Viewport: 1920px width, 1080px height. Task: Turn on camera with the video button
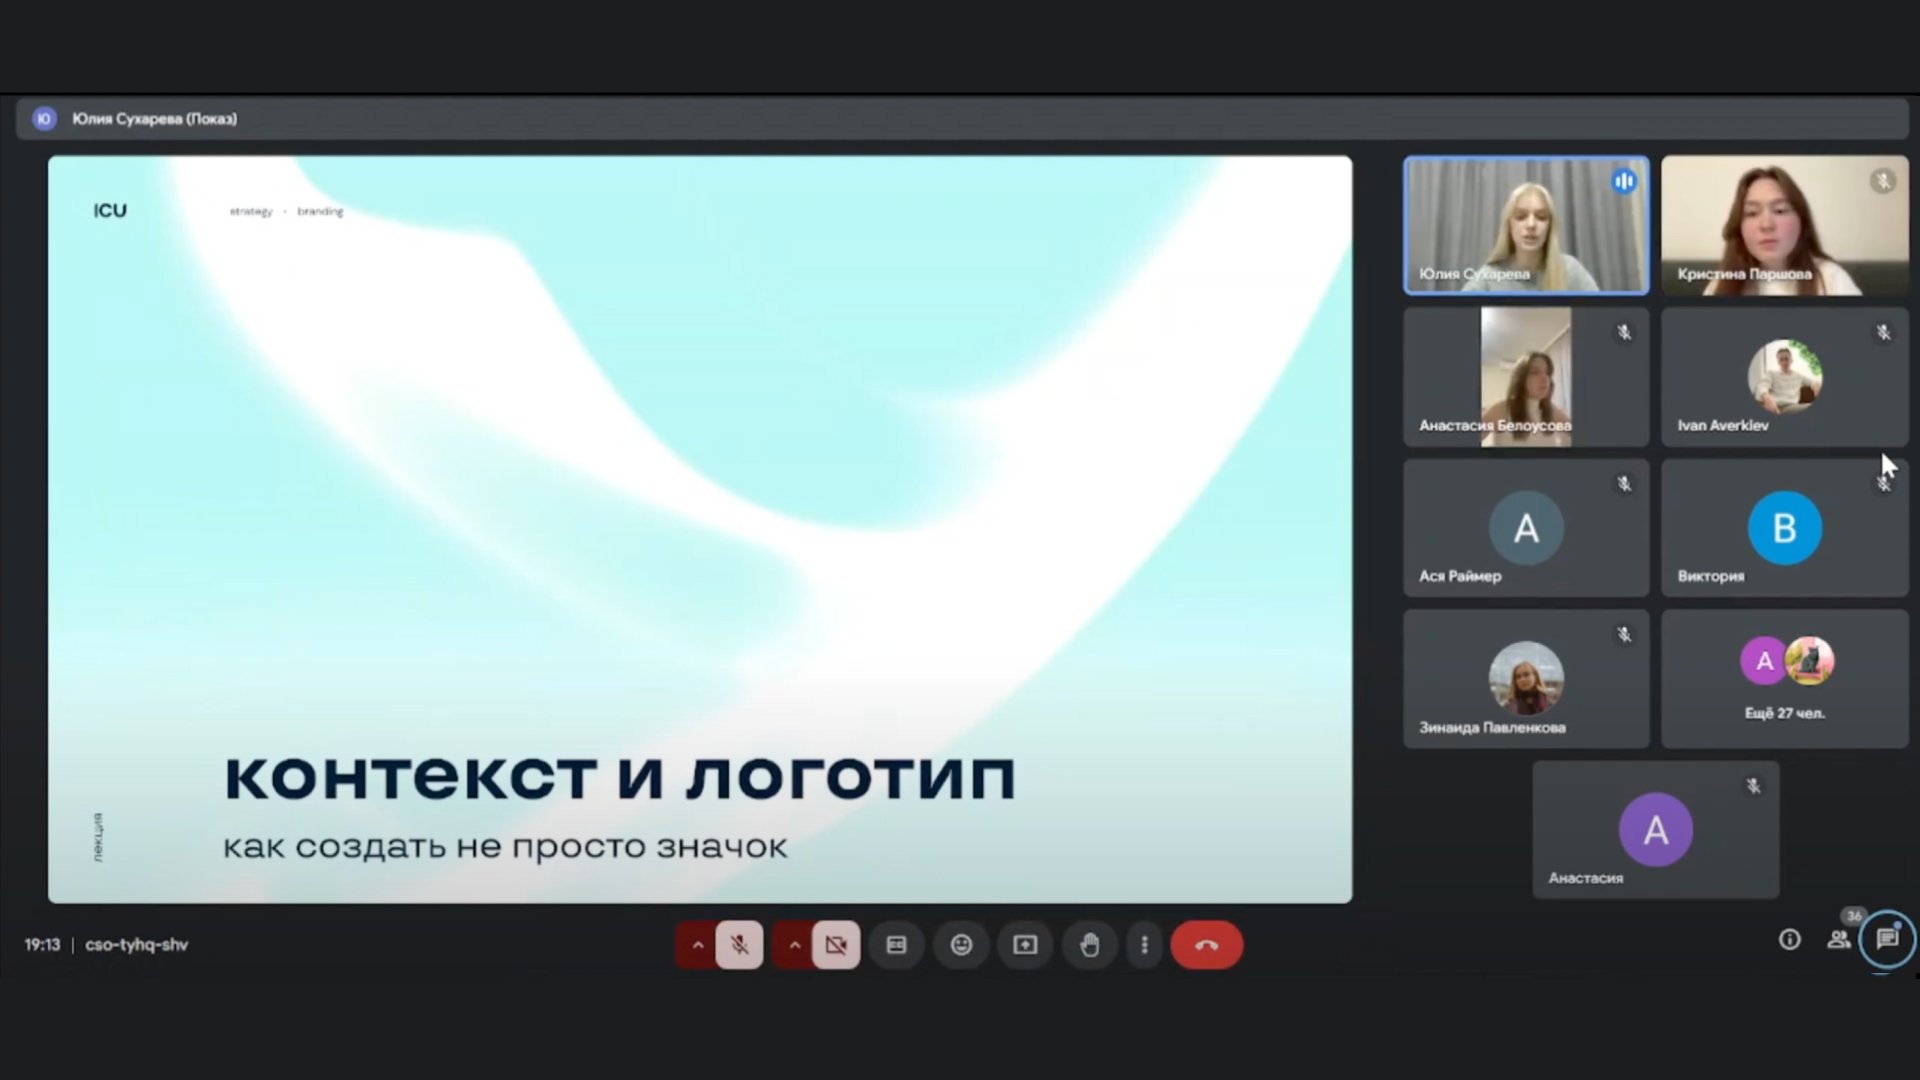click(x=836, y=944)
